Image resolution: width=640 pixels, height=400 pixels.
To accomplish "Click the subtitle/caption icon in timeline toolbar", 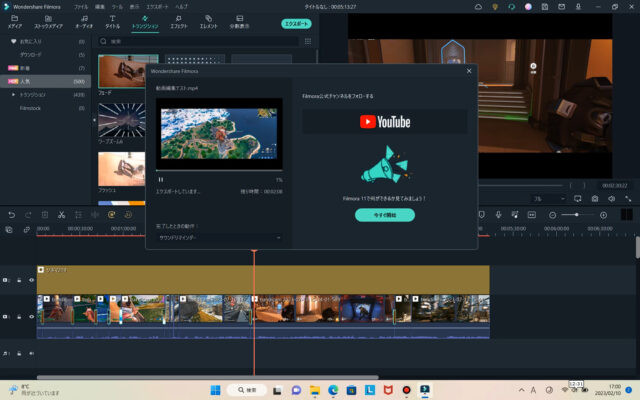I will coord(532,215).
